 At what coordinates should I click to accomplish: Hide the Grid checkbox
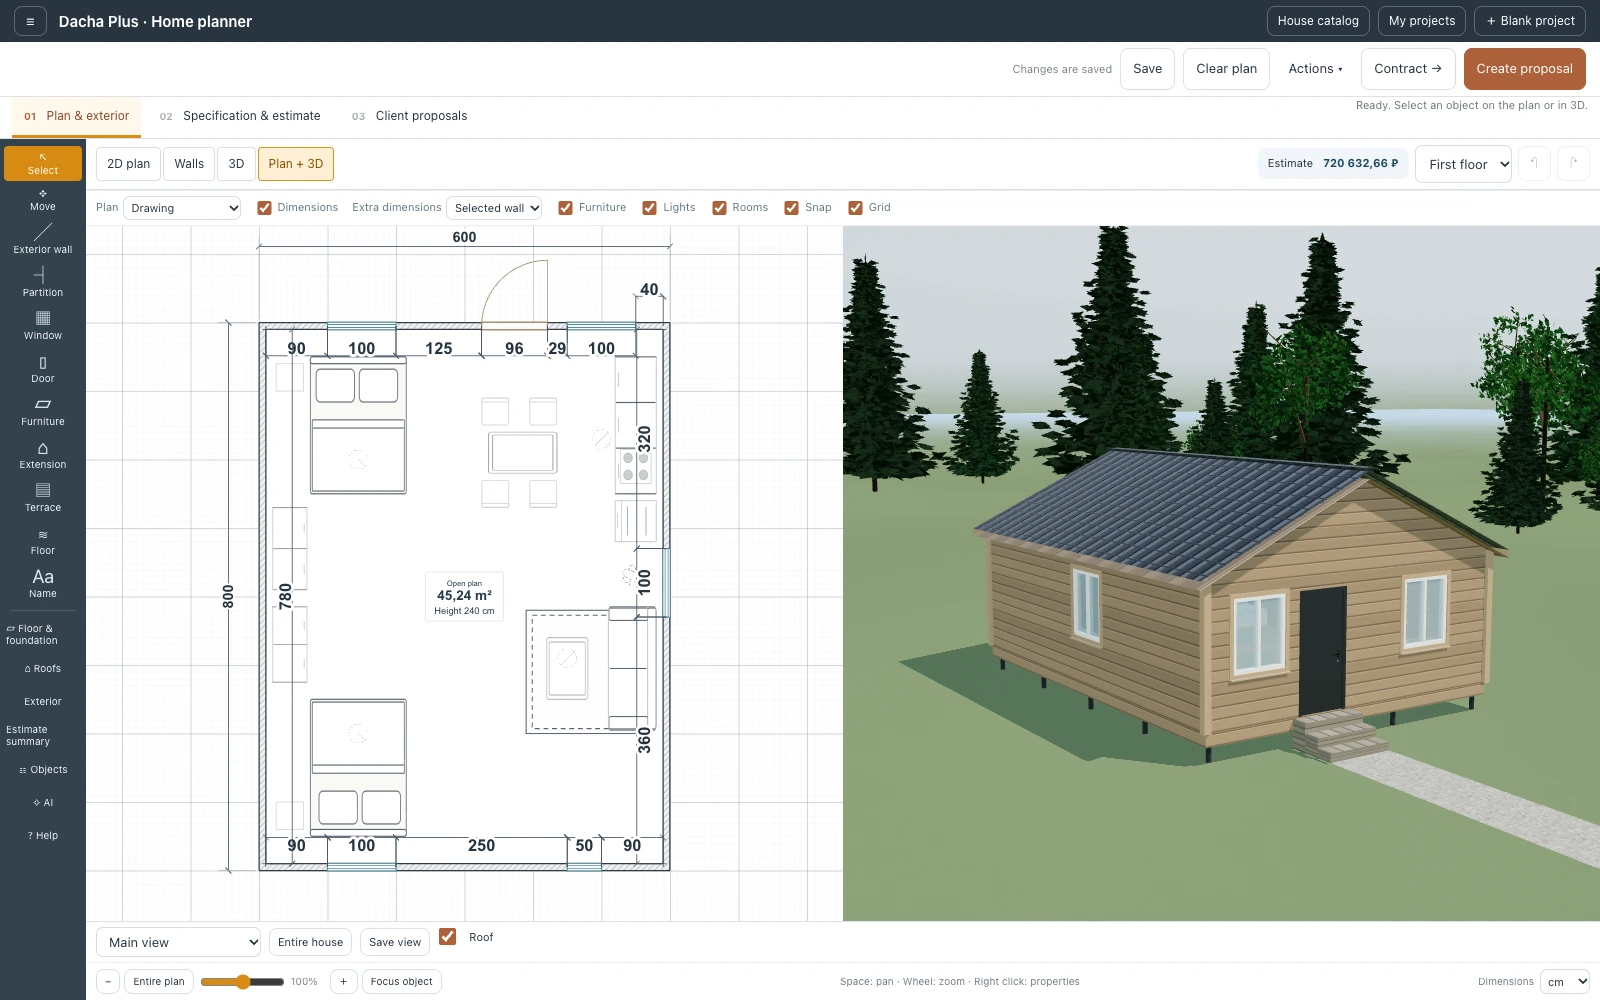[x=856, y=208]
